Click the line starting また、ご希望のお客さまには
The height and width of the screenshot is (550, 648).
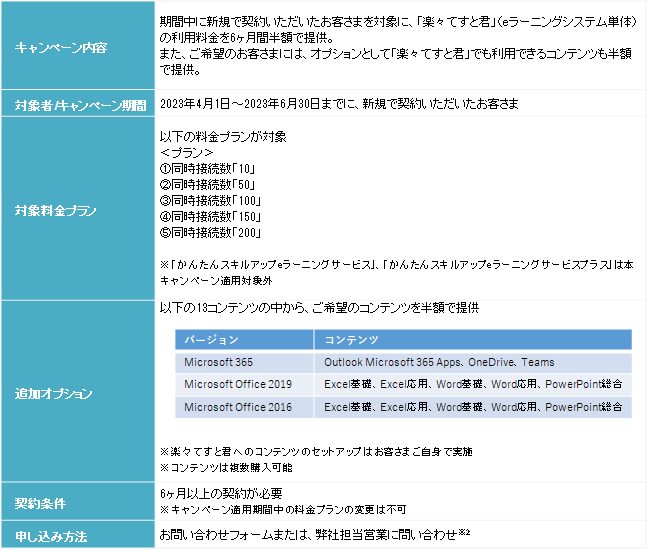396,53
